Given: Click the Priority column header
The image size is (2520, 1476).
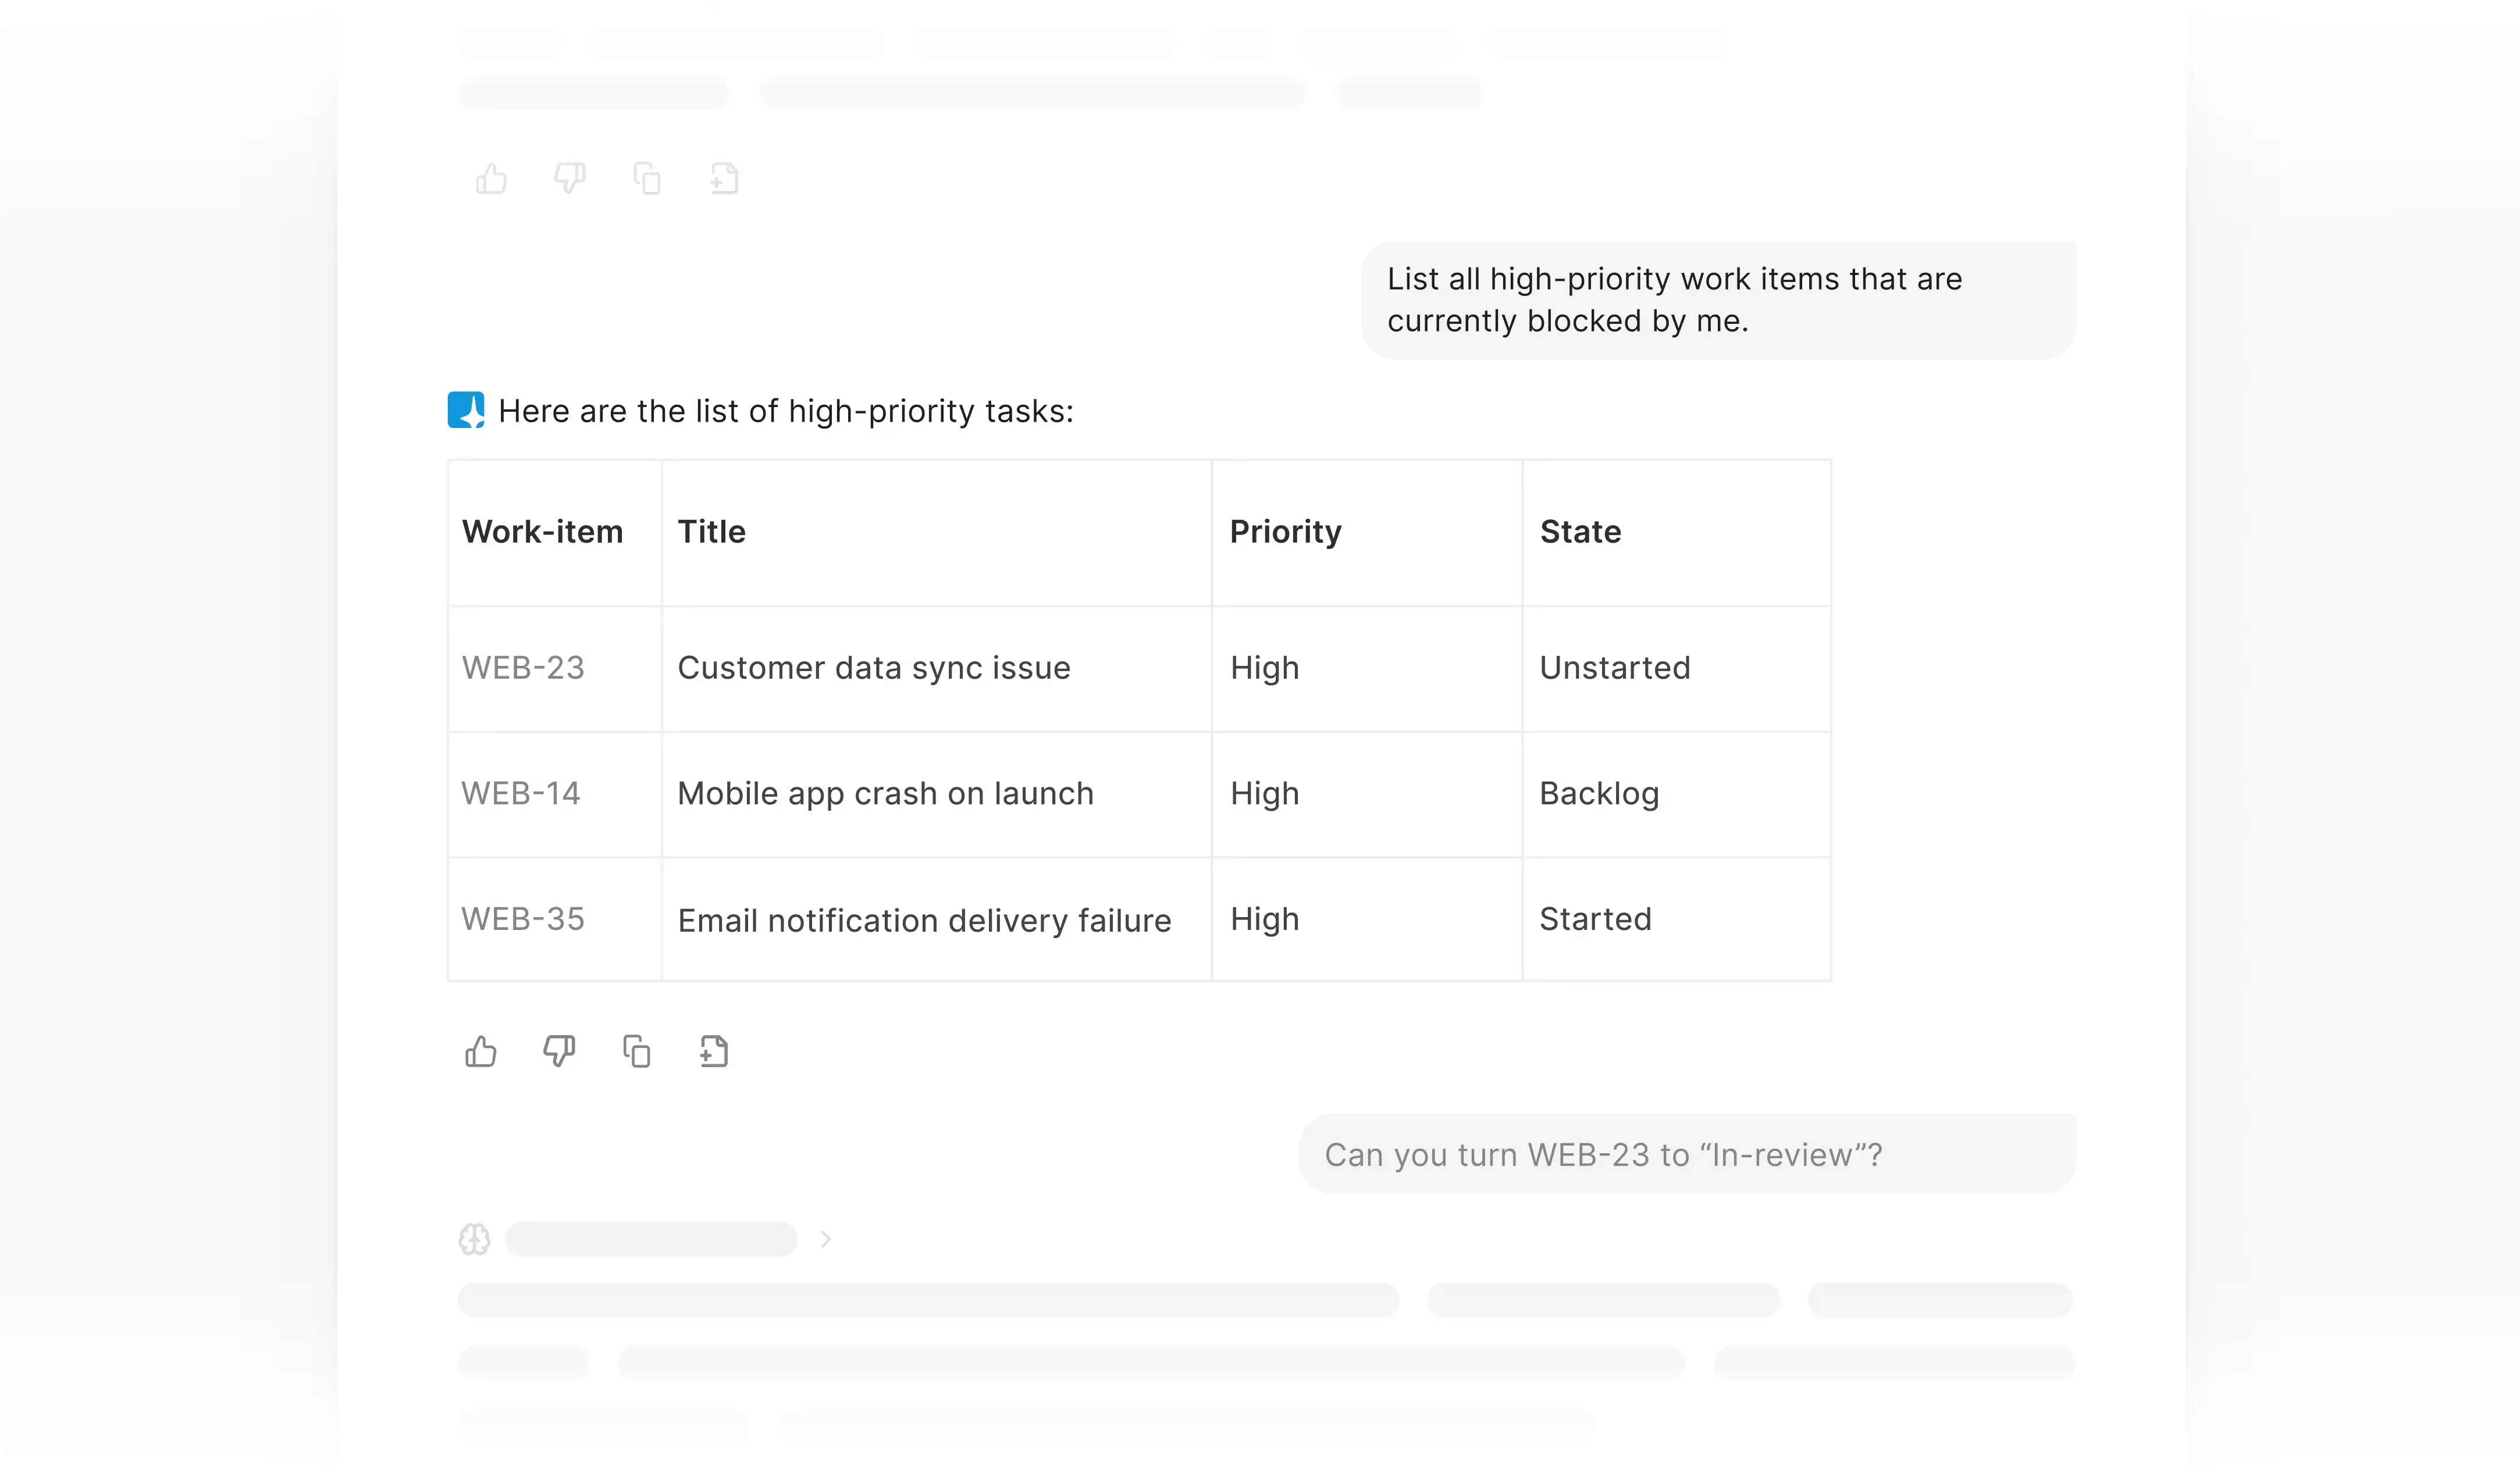Looking at the screenshot, I should tap(1286, 531).
